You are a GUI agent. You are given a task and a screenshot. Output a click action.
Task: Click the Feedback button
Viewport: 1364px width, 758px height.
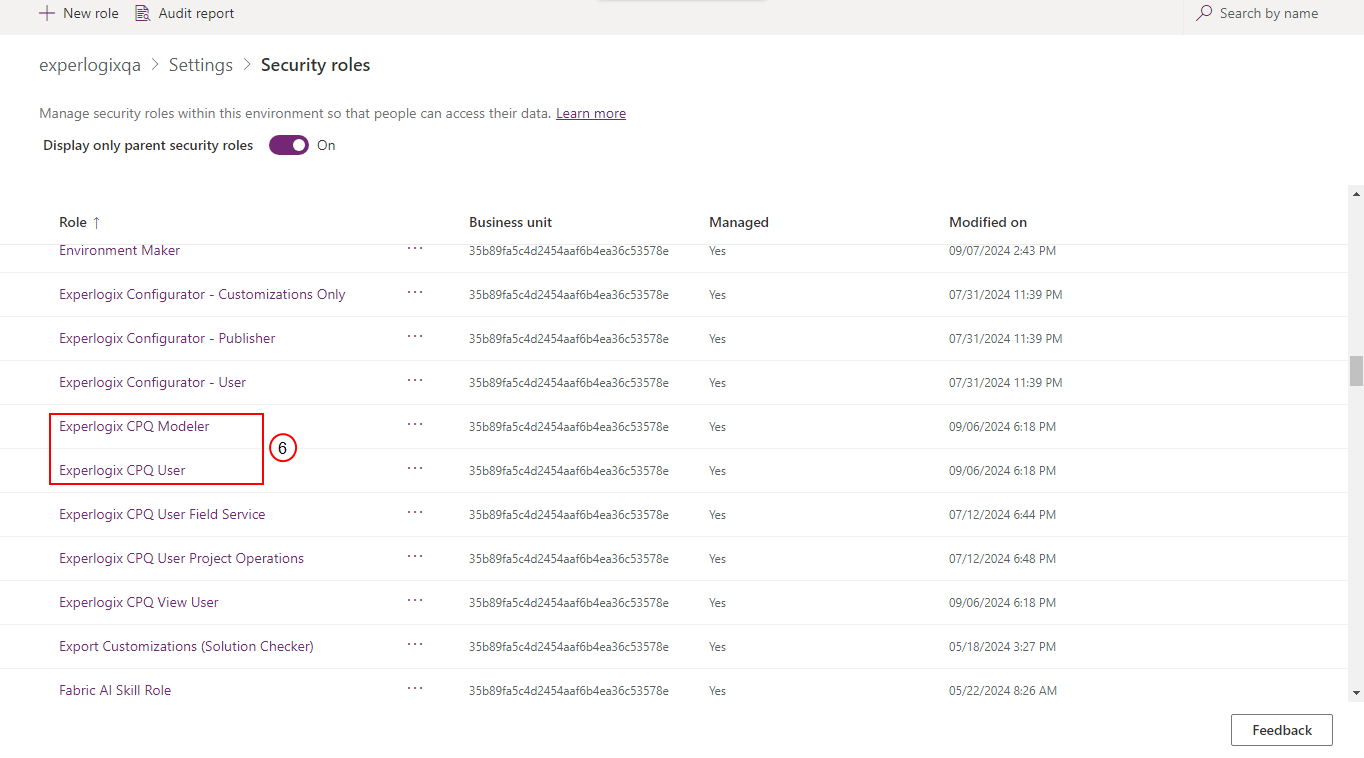click(1282, 730)
